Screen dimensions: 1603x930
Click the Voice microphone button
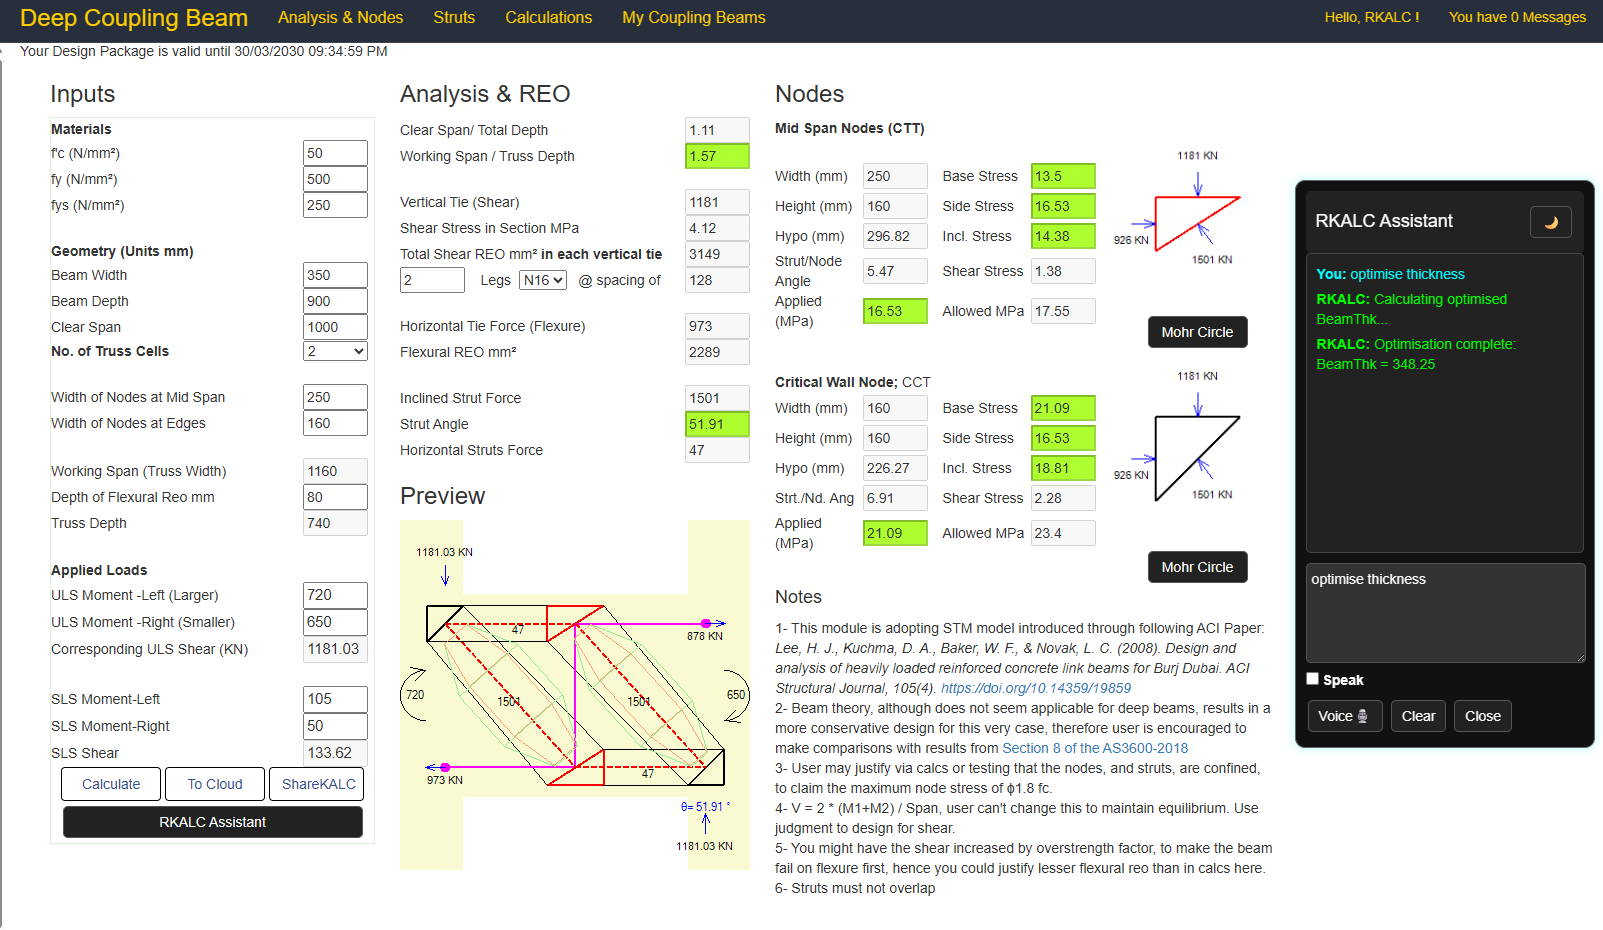click(x=1344, y=716)
